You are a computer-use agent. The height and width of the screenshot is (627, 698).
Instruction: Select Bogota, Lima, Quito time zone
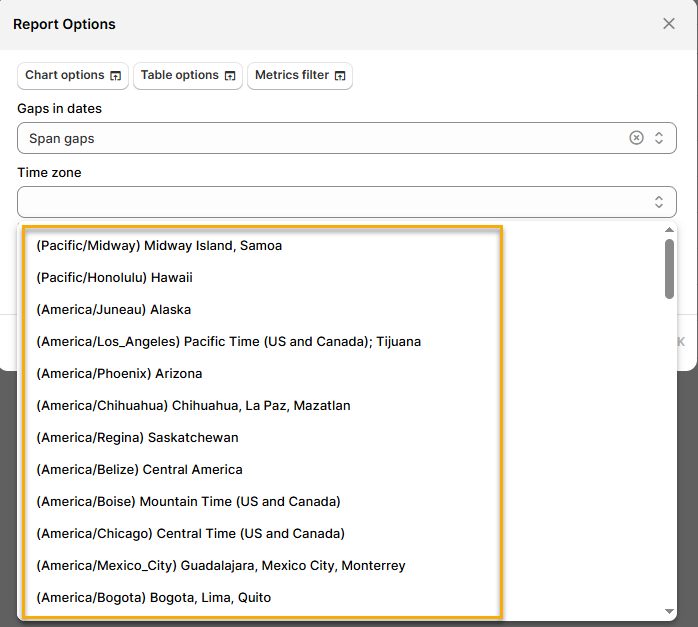[x=153, y=597]
